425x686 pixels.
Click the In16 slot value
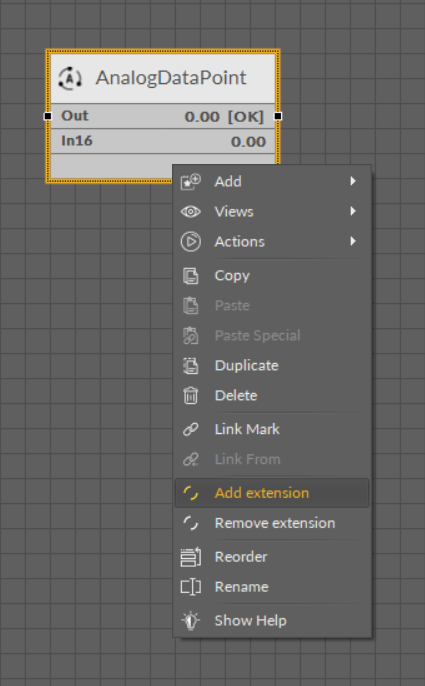(x=248, y=142)
